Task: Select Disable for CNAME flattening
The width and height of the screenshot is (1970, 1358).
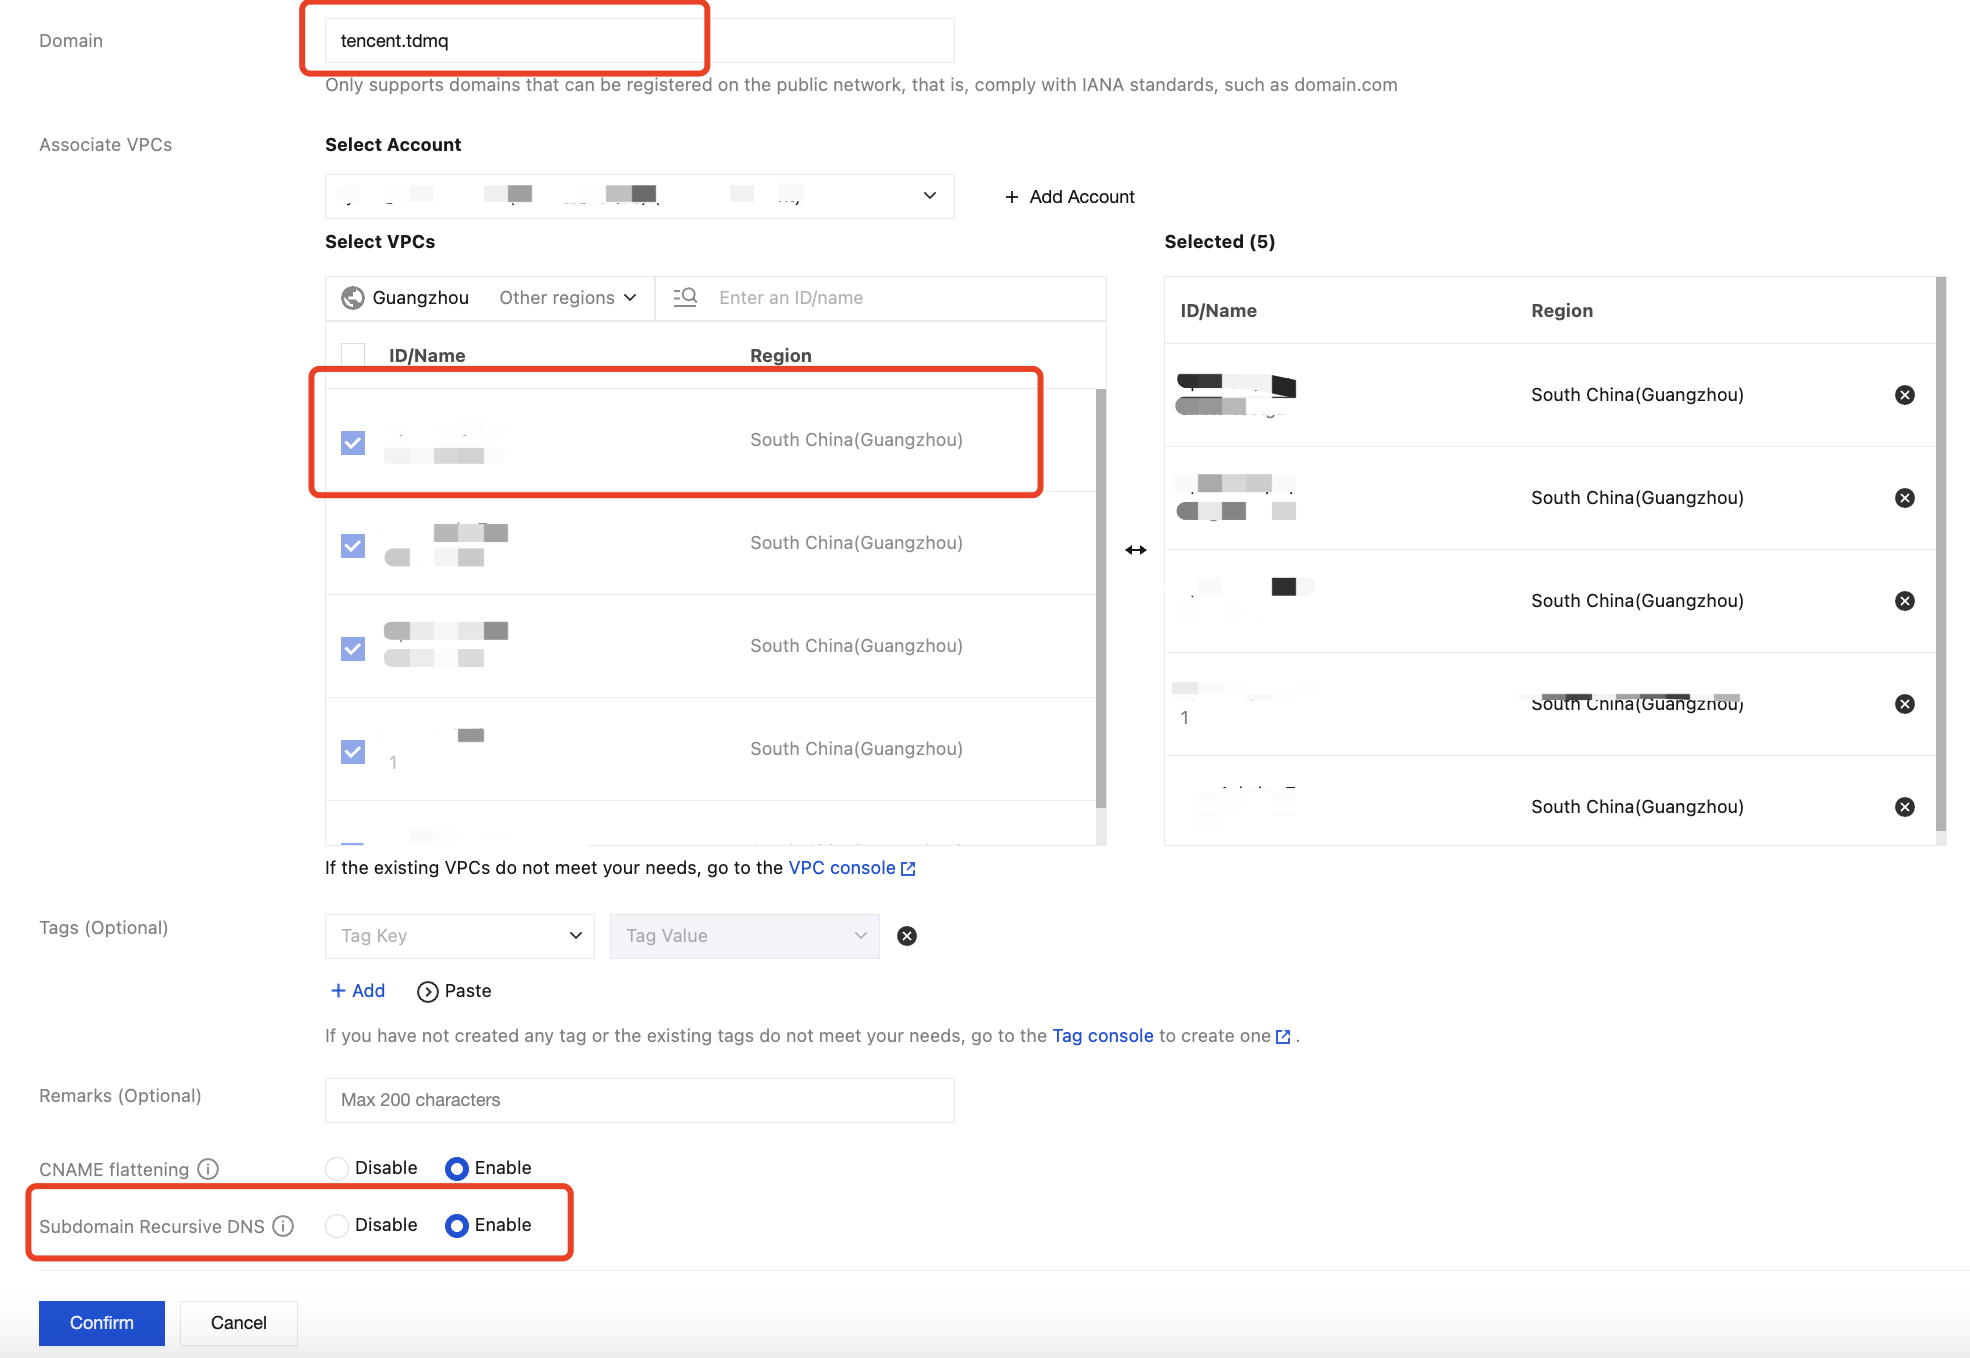Action: pyautogui.click(x=338, y=1168)
